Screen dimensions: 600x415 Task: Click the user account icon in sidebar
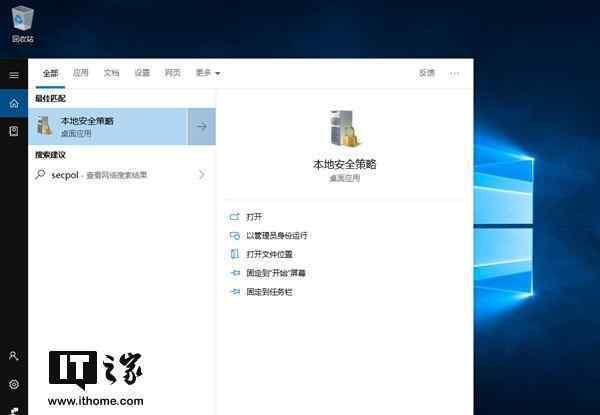14,356
